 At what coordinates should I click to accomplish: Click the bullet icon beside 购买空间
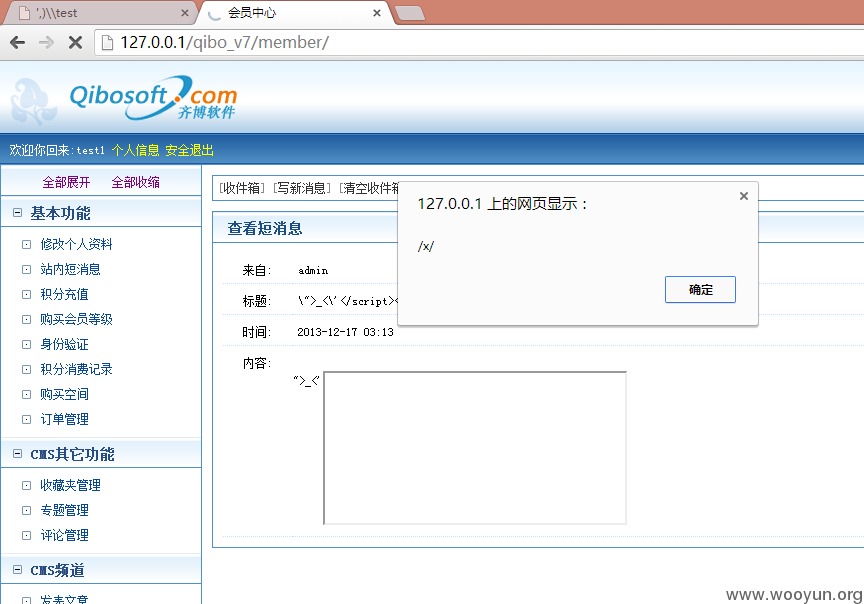(26, 395)
